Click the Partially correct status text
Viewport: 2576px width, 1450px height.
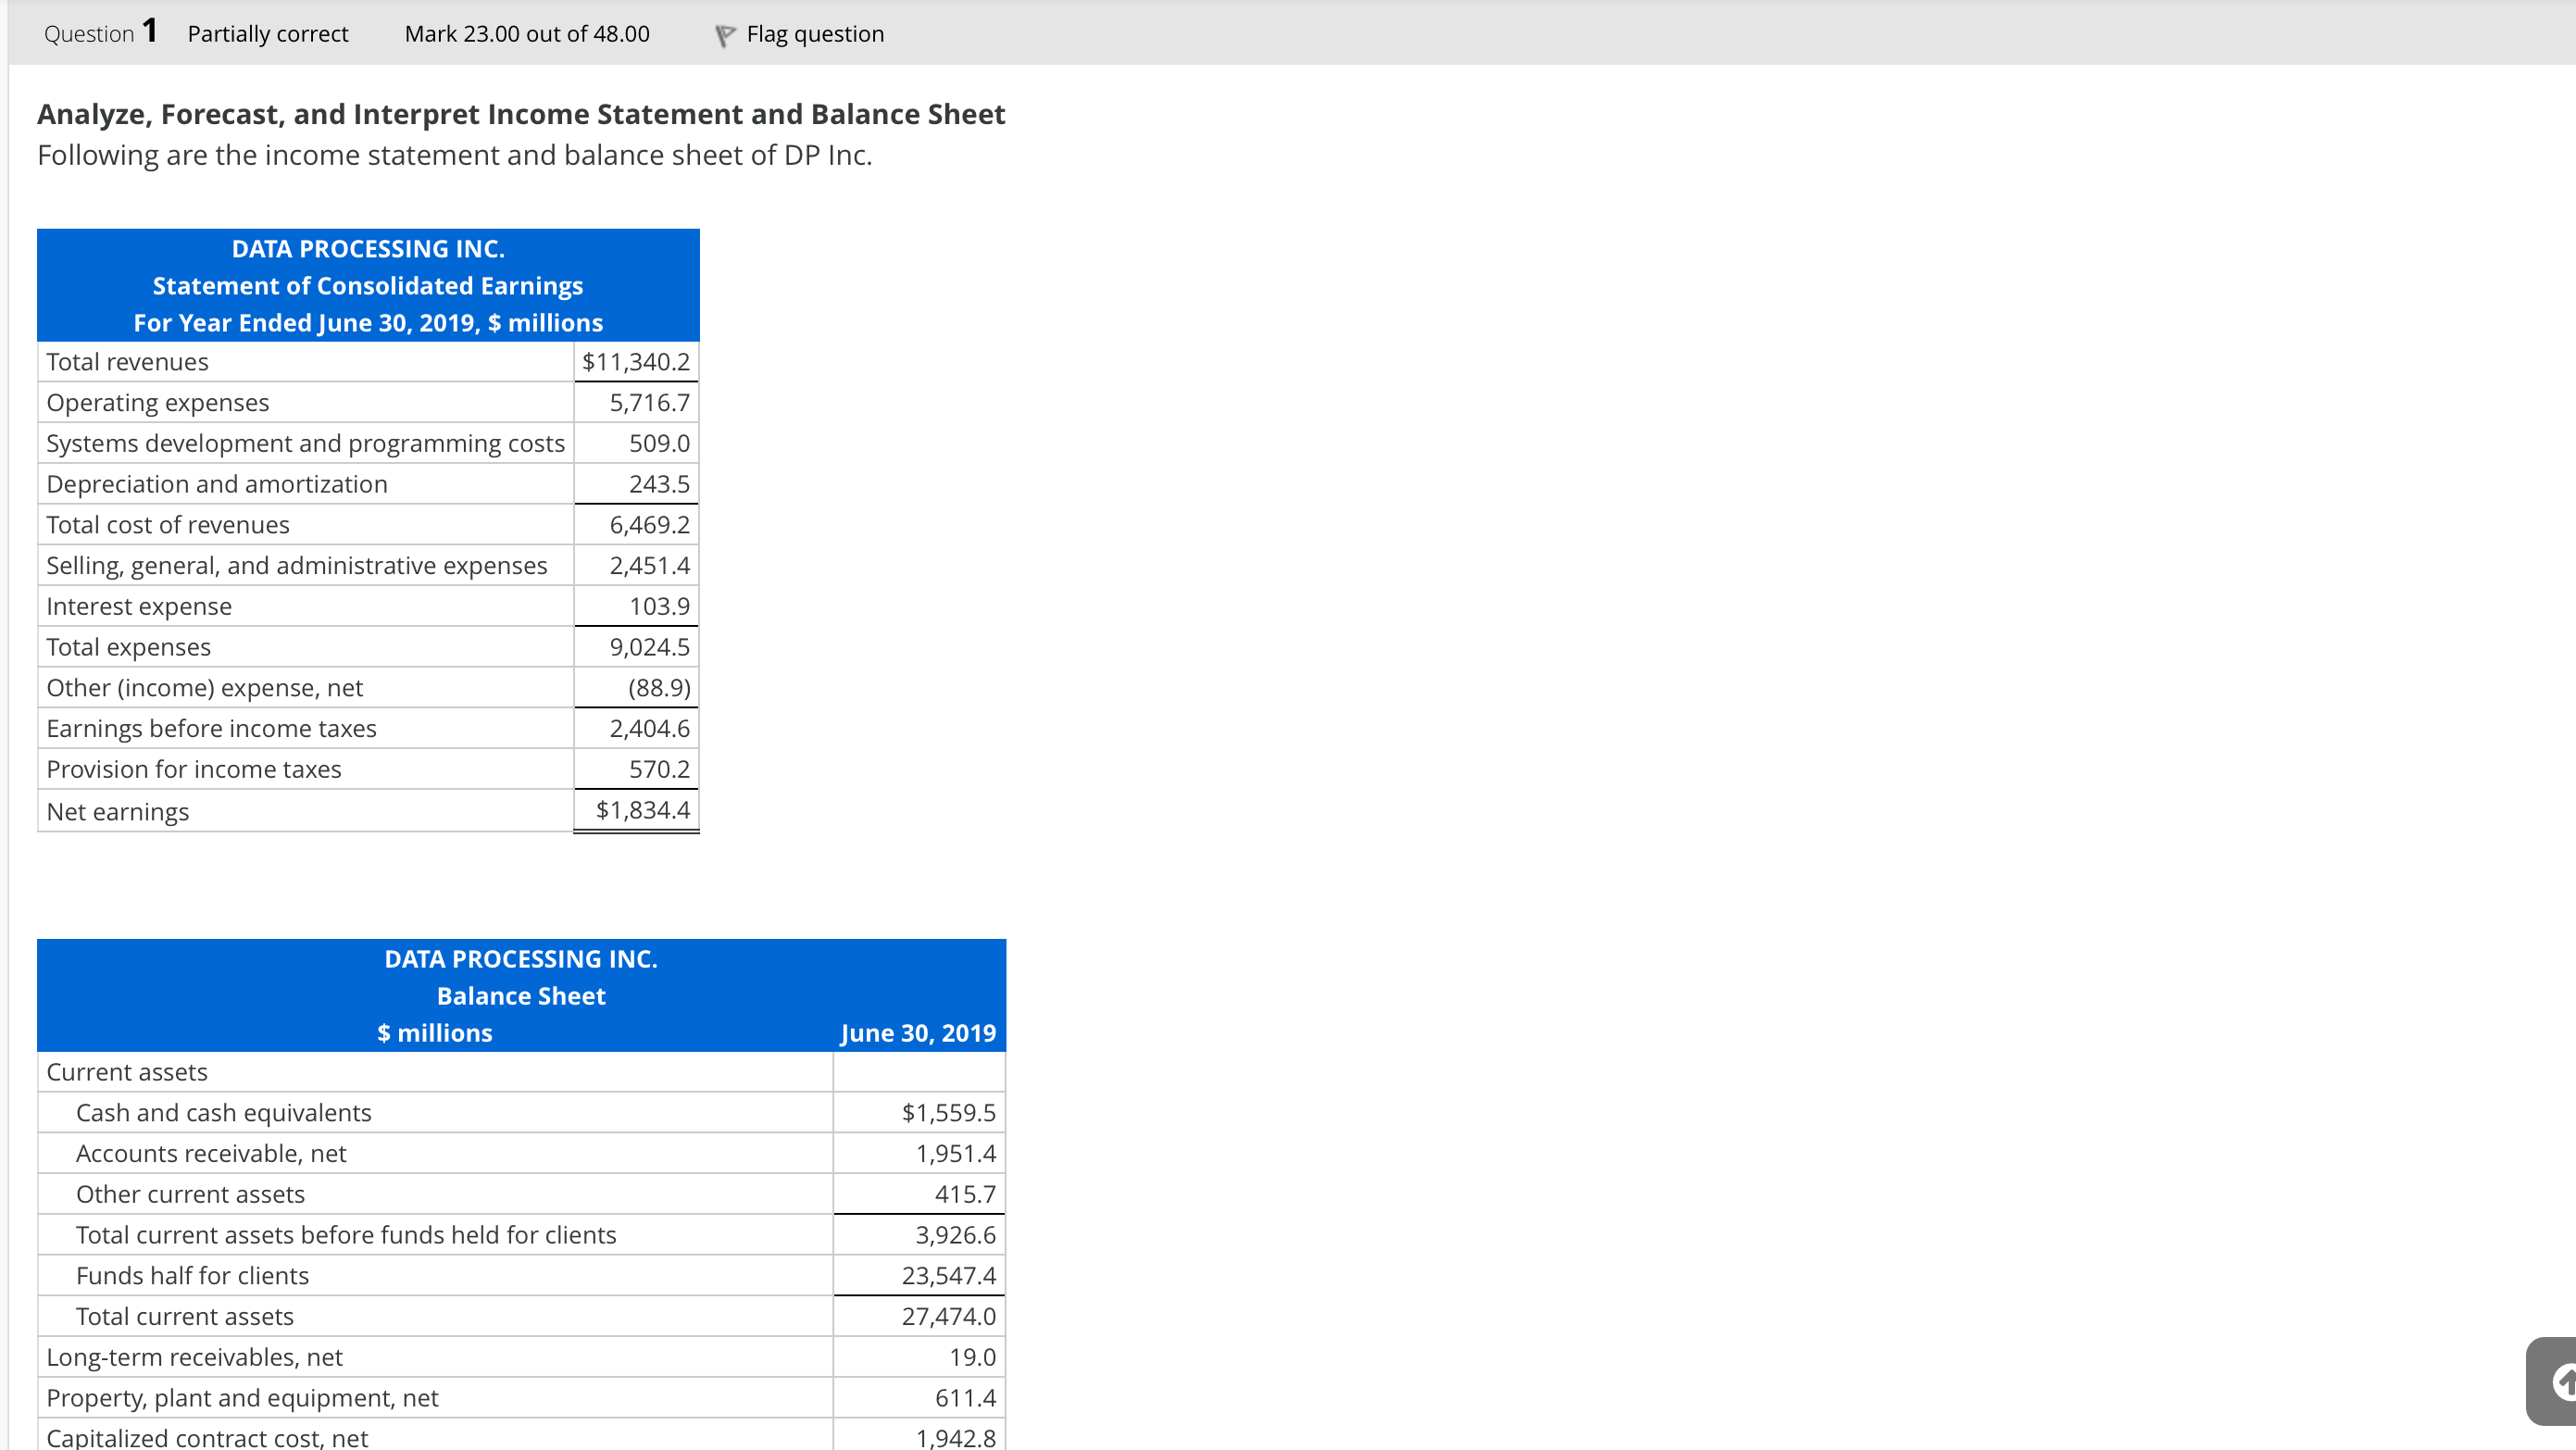click(x=266, y=33)
